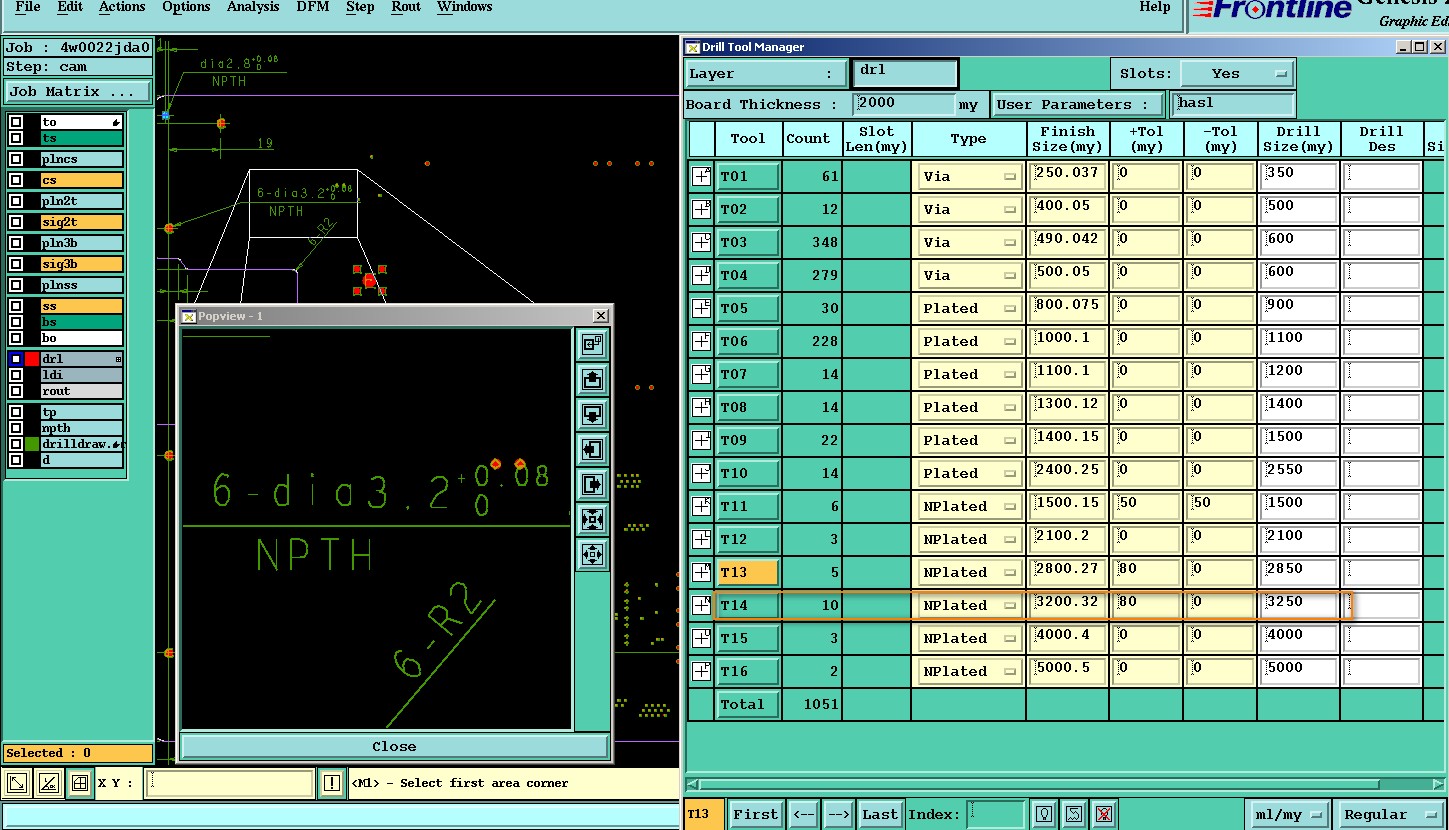Click the plus icon for tool T12
The width and height of the screenshot is (1449, 830).
pyautogui.click(x=702, y=540)
